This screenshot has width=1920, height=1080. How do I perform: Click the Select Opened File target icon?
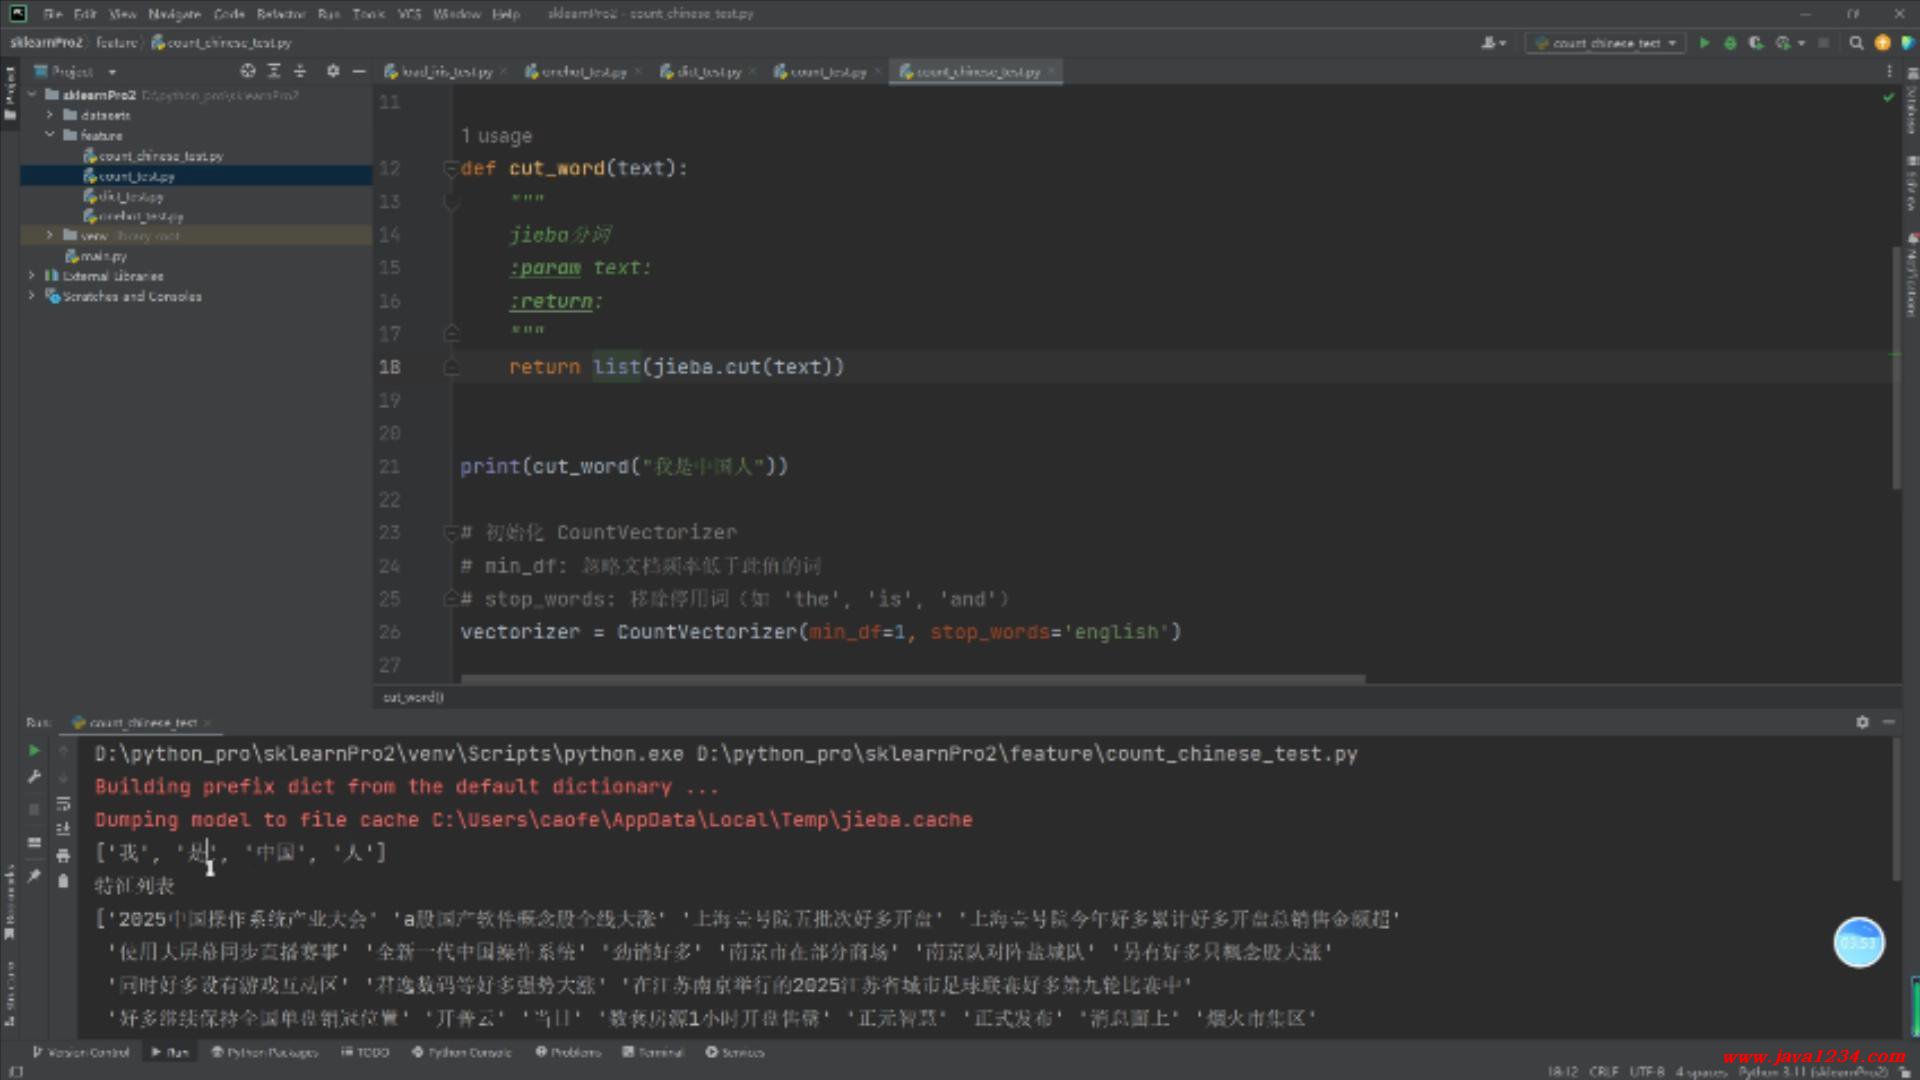pos(247,71)
